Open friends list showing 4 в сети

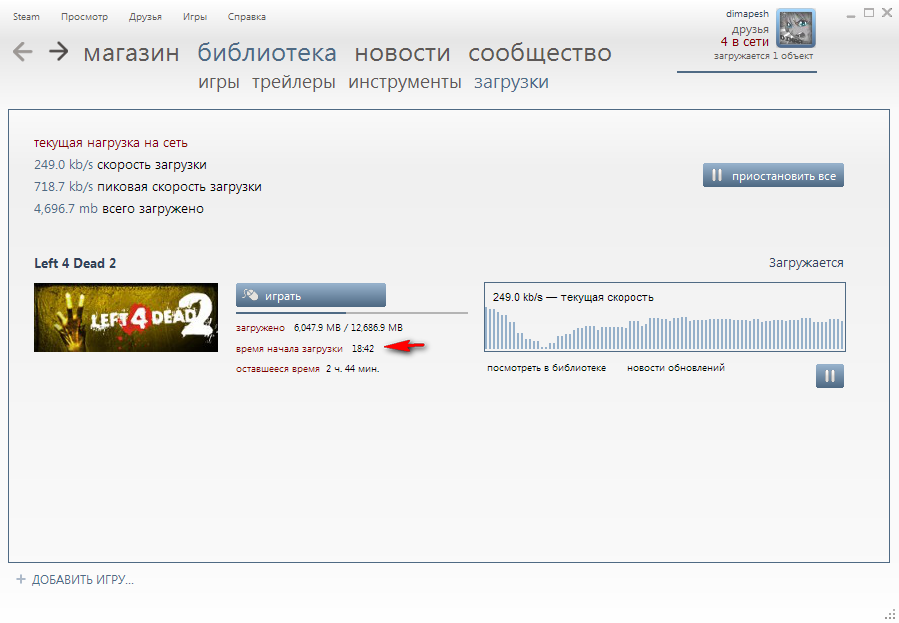pyautogui.click(x=745, y=42)
